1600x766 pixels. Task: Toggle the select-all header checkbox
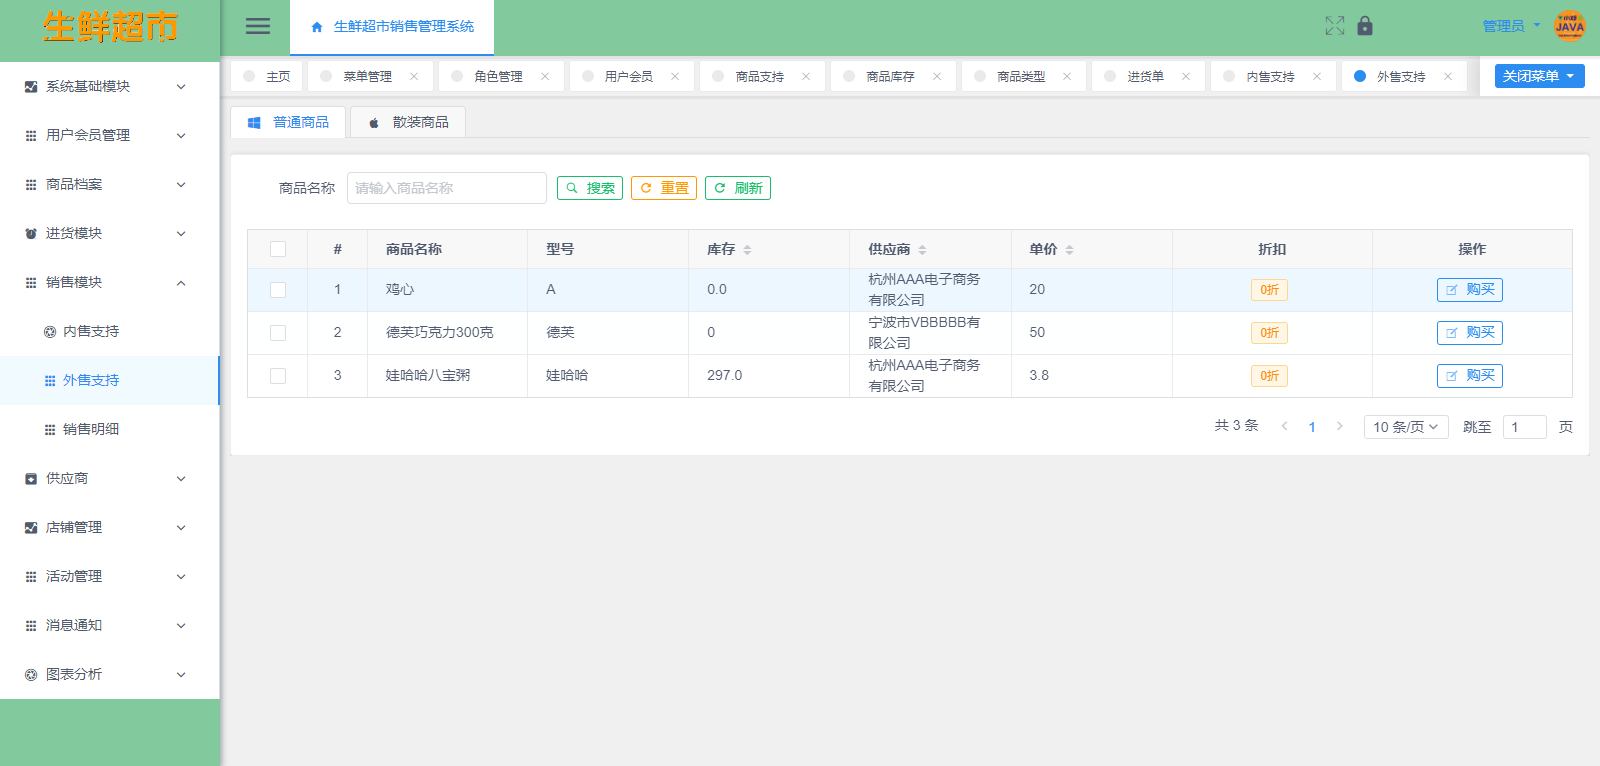pos(278,250)
